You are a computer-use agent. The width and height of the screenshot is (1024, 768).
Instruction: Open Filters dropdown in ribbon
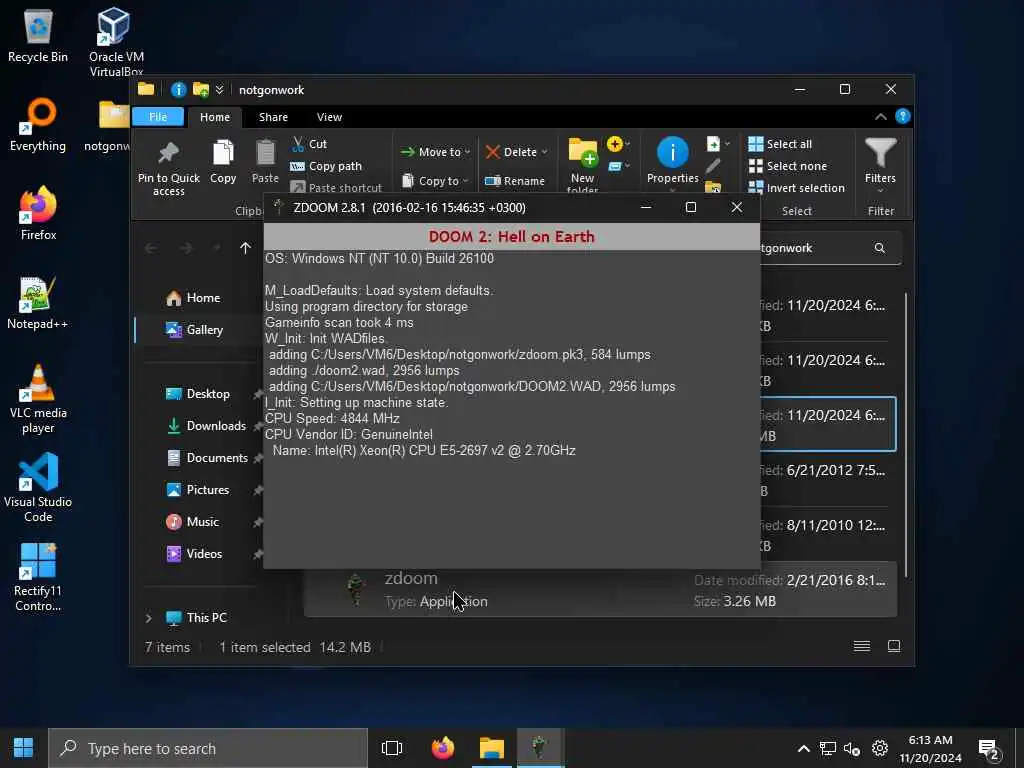click(x=880, y=166)
